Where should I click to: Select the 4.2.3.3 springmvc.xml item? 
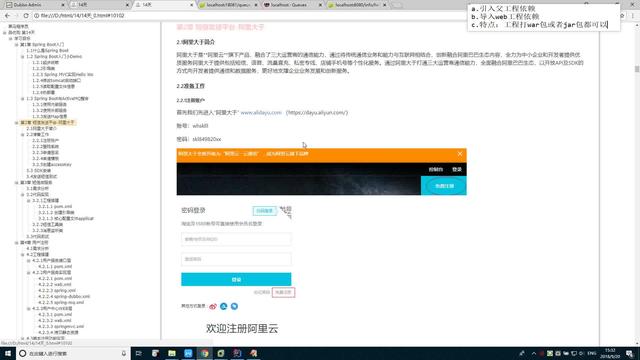tap(61, 327)
